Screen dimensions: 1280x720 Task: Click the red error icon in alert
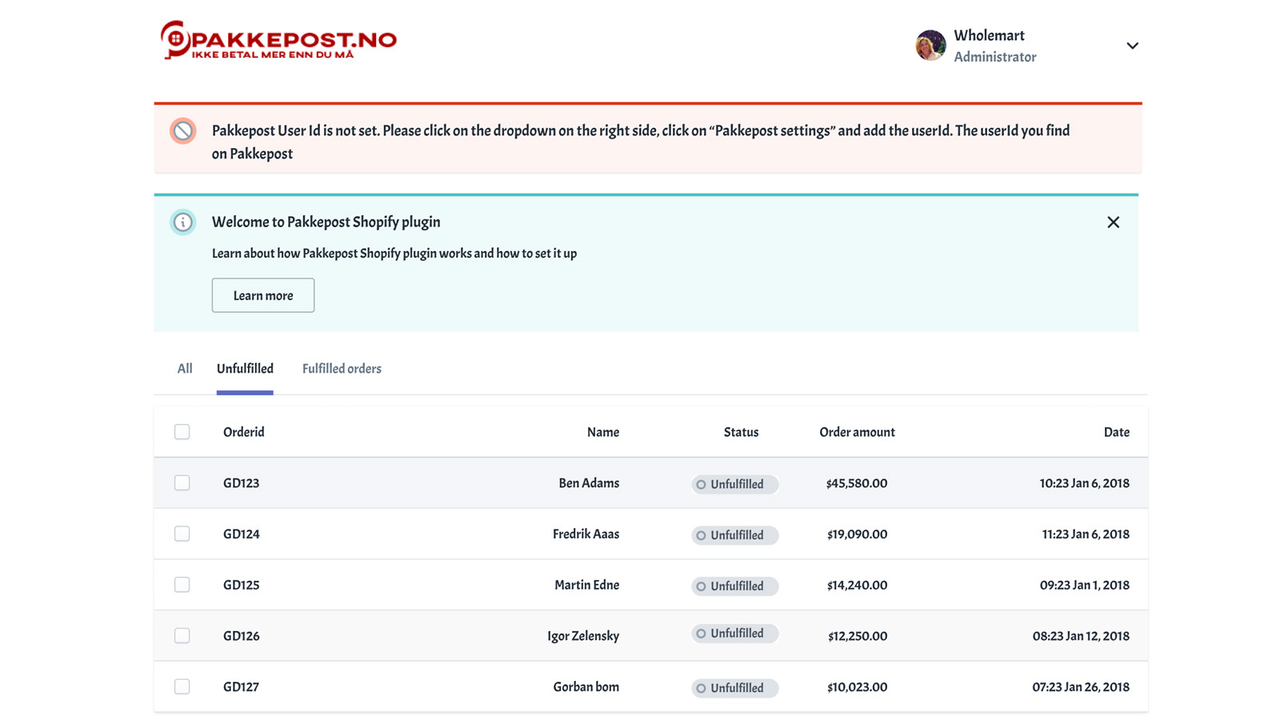click(182, 131)
